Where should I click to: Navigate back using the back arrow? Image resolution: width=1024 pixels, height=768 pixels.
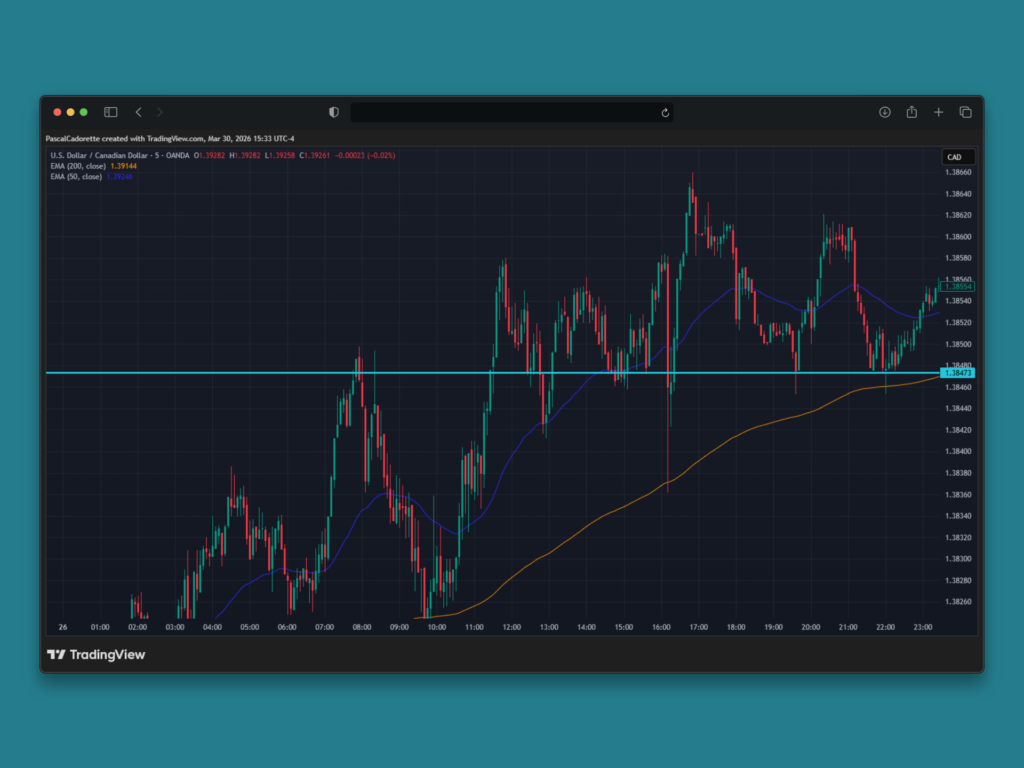coord(138,112)
